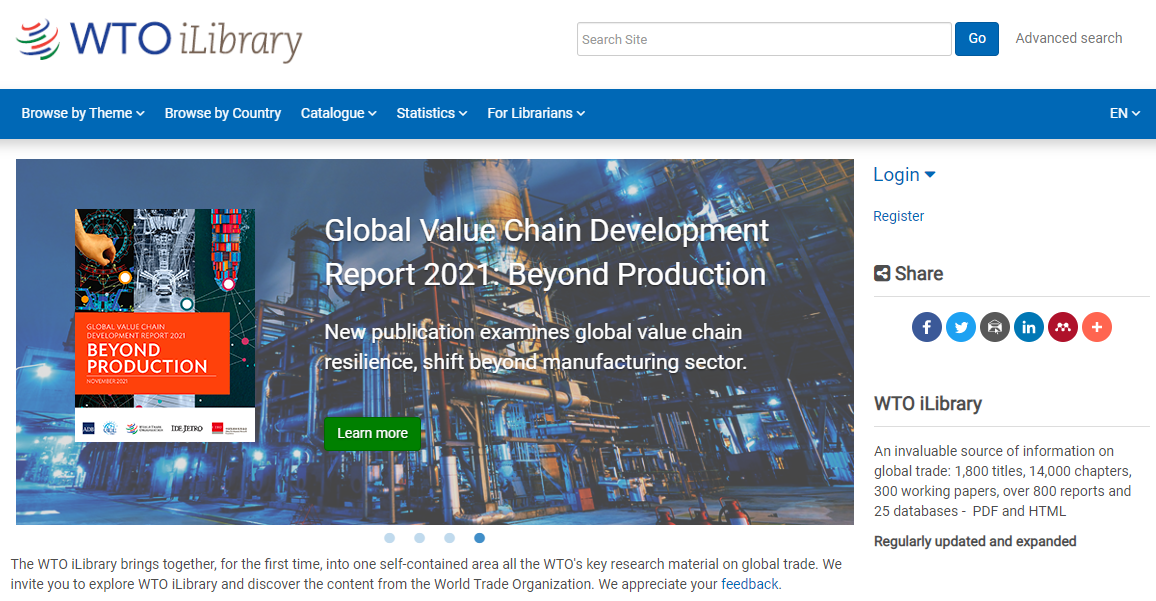
Task: Click the Register link
Action: tap(898, 216)
